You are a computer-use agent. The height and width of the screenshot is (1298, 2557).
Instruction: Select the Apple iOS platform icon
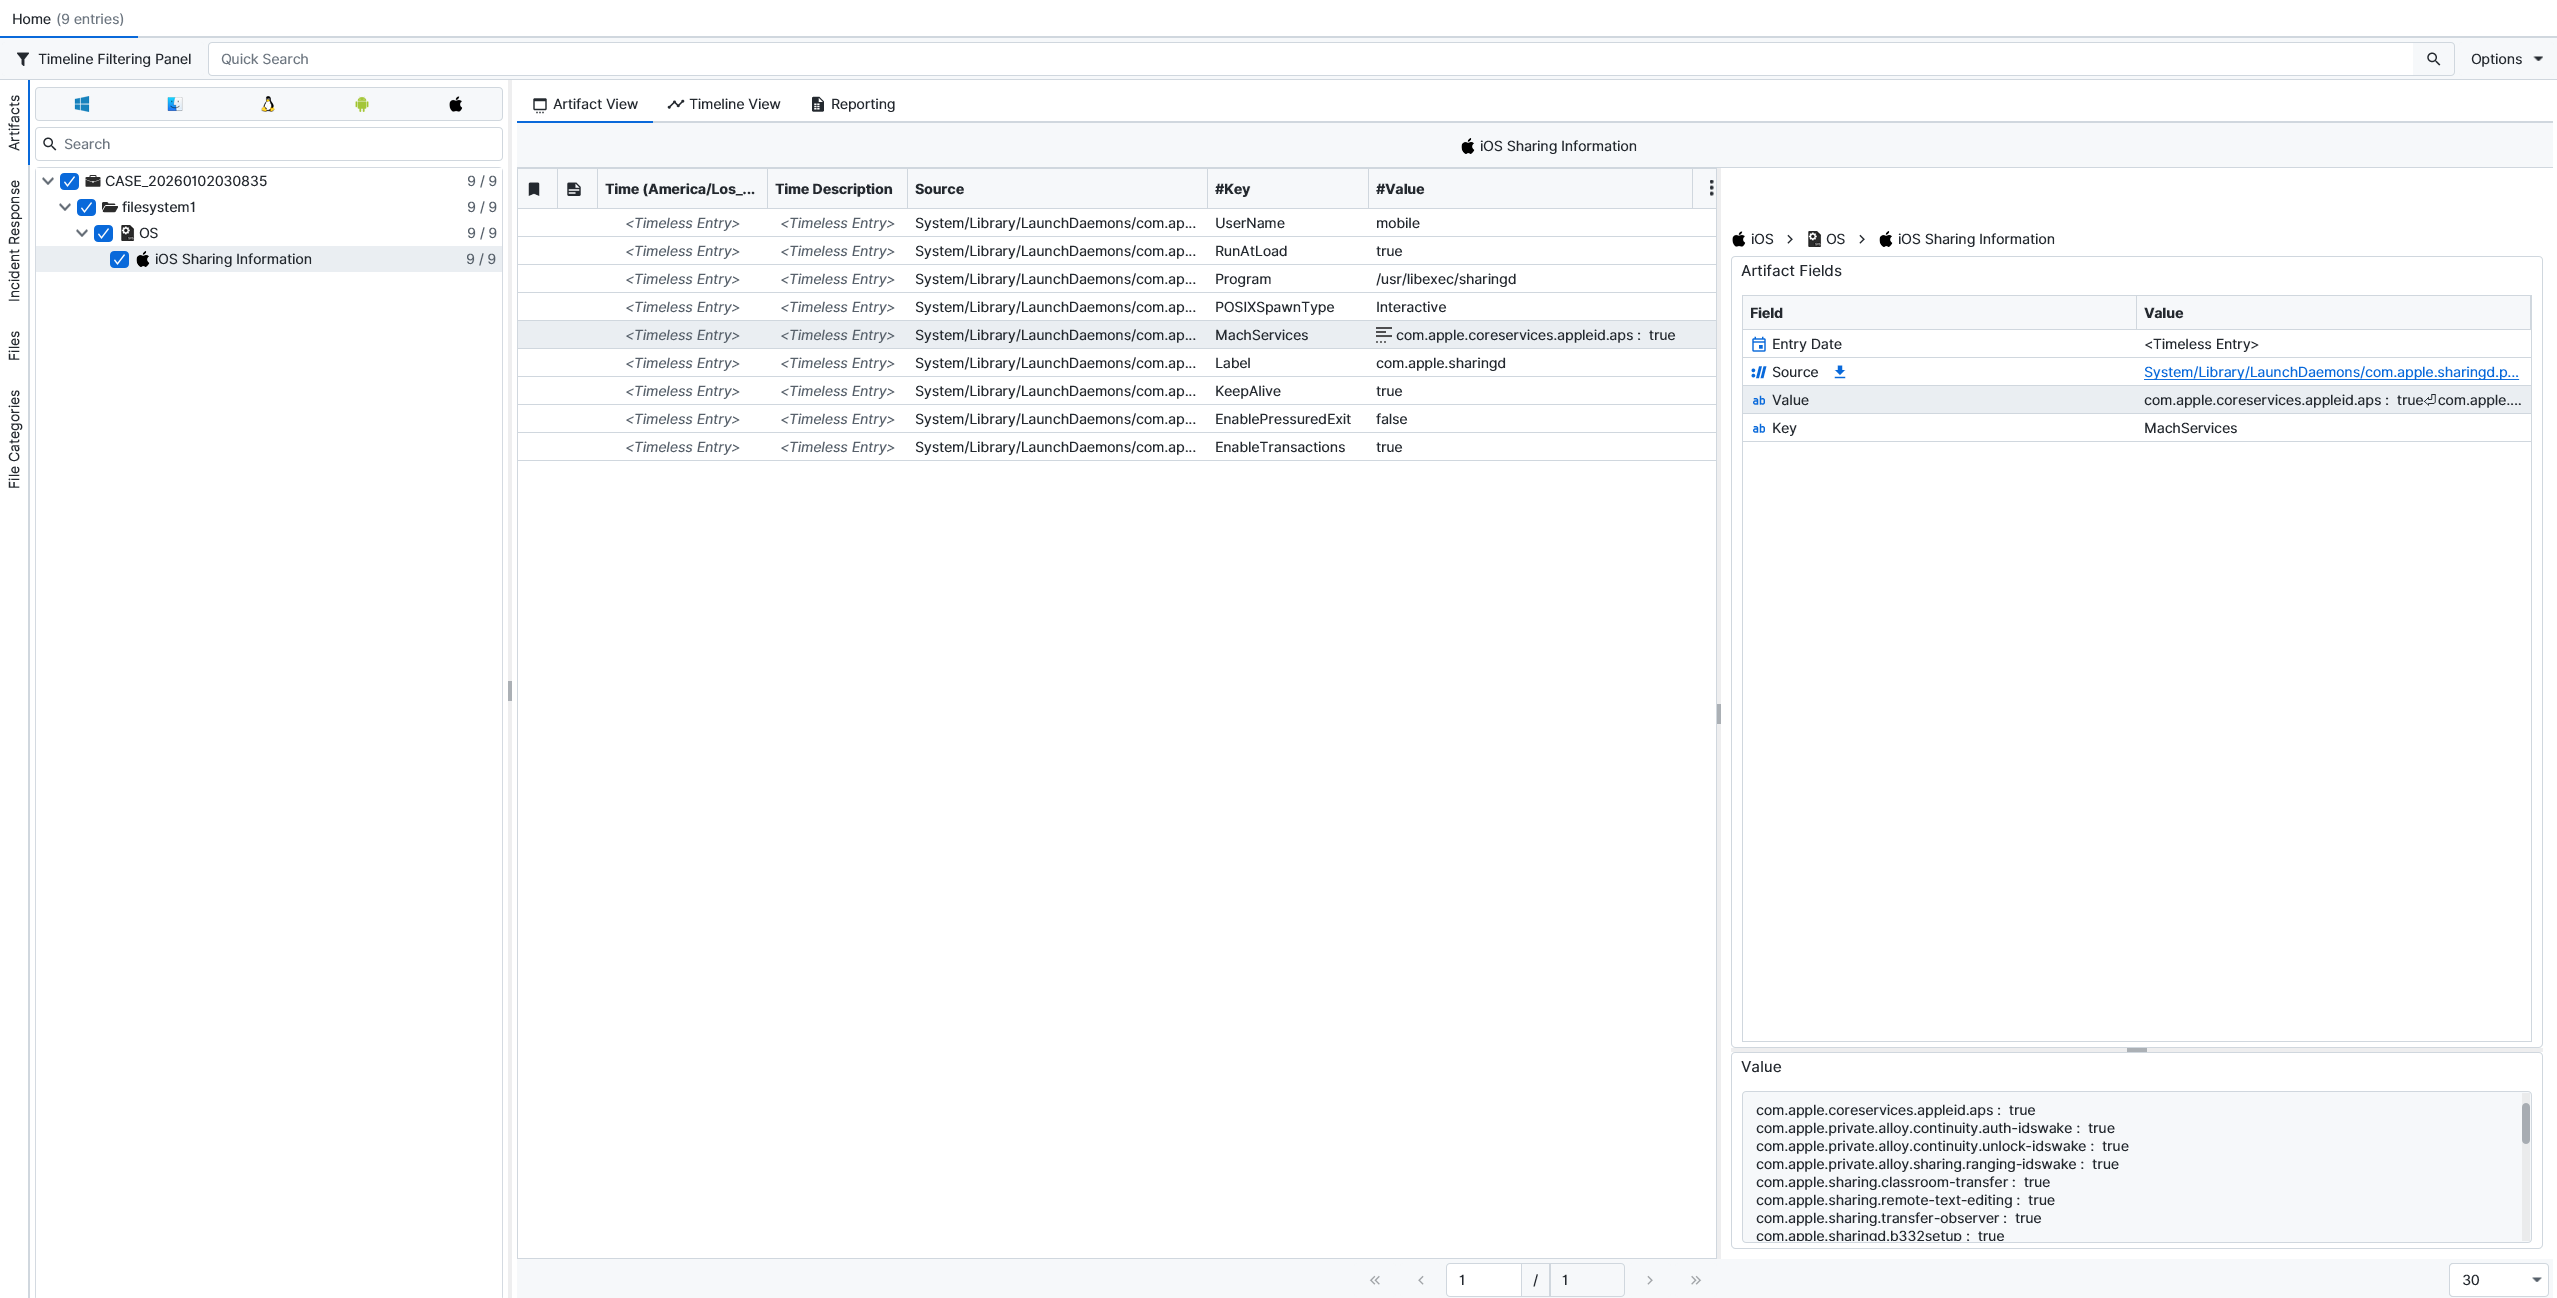[x=456, y=104]
